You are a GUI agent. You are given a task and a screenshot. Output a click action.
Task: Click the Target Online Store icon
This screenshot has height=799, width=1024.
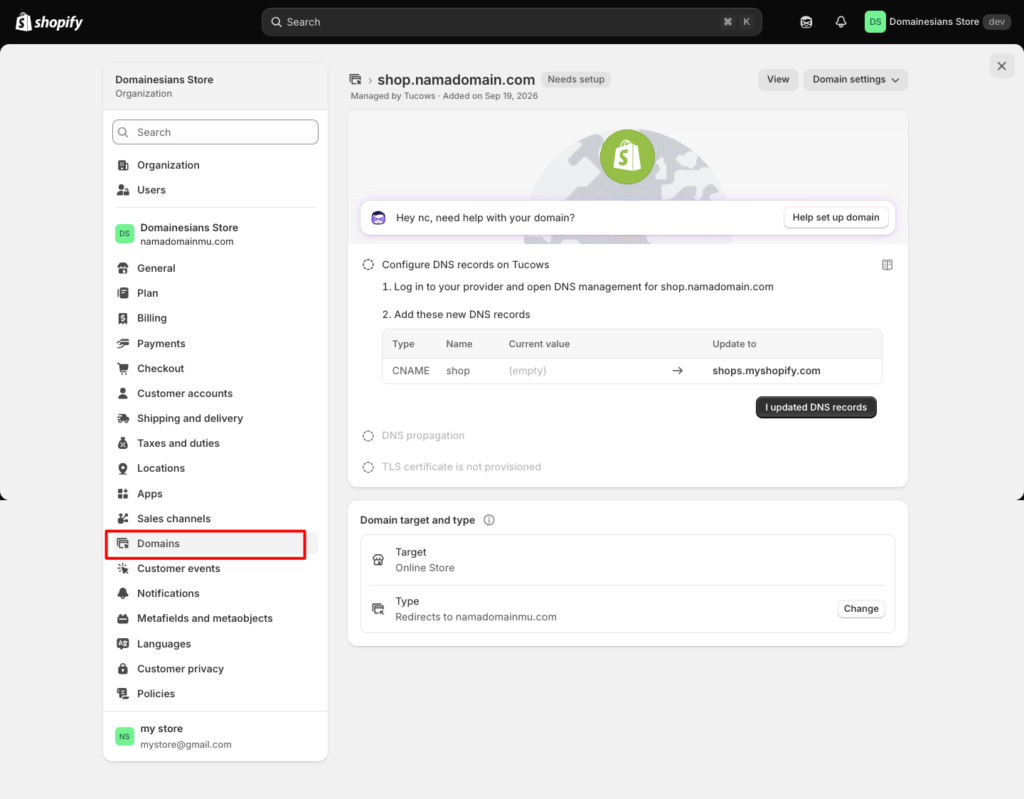coord(378,560)
